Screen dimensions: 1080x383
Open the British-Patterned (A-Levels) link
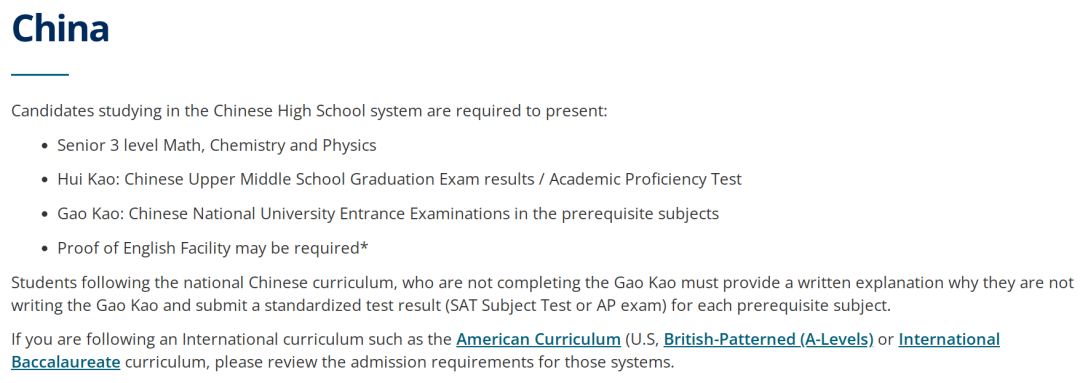point(769,340)
